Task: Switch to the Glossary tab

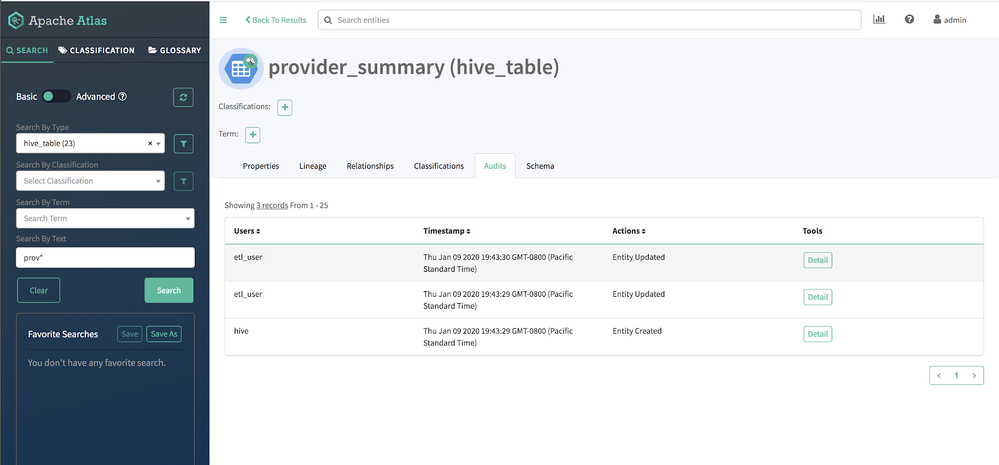Action: click(175, 50)
